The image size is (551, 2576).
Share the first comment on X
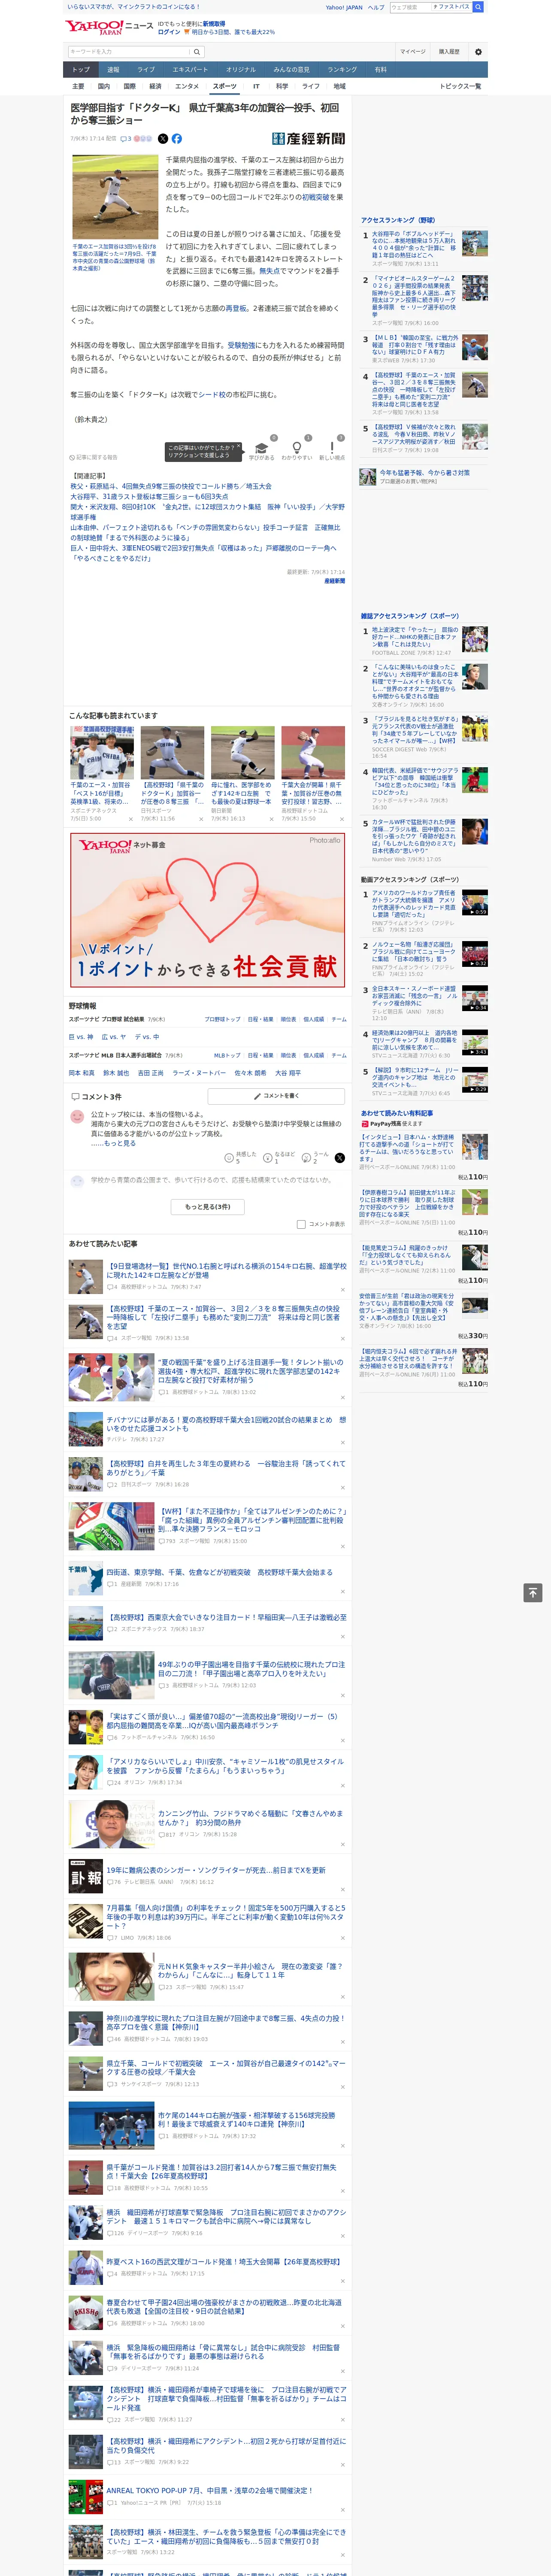click(x=340, y=1157)
